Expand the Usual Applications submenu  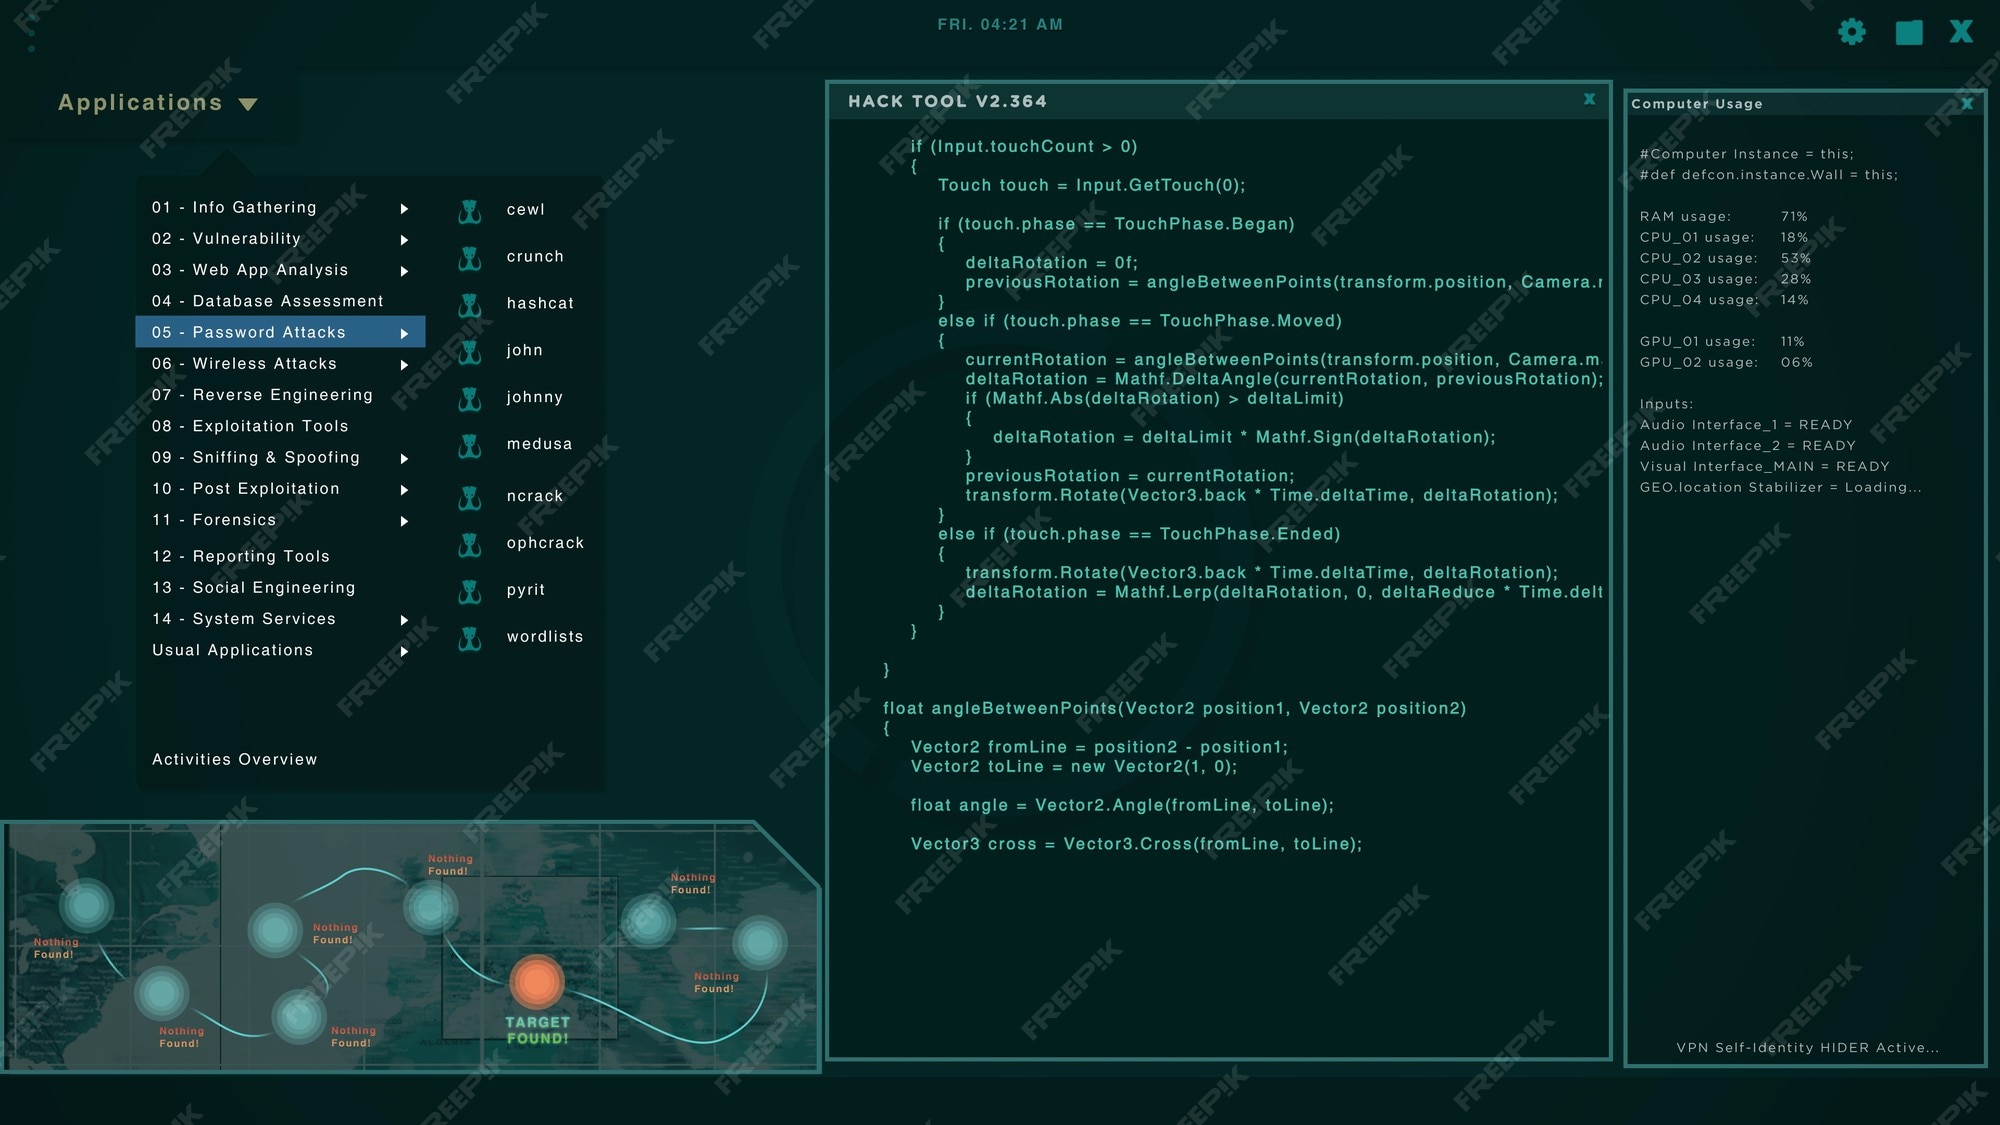pos(405,651)
